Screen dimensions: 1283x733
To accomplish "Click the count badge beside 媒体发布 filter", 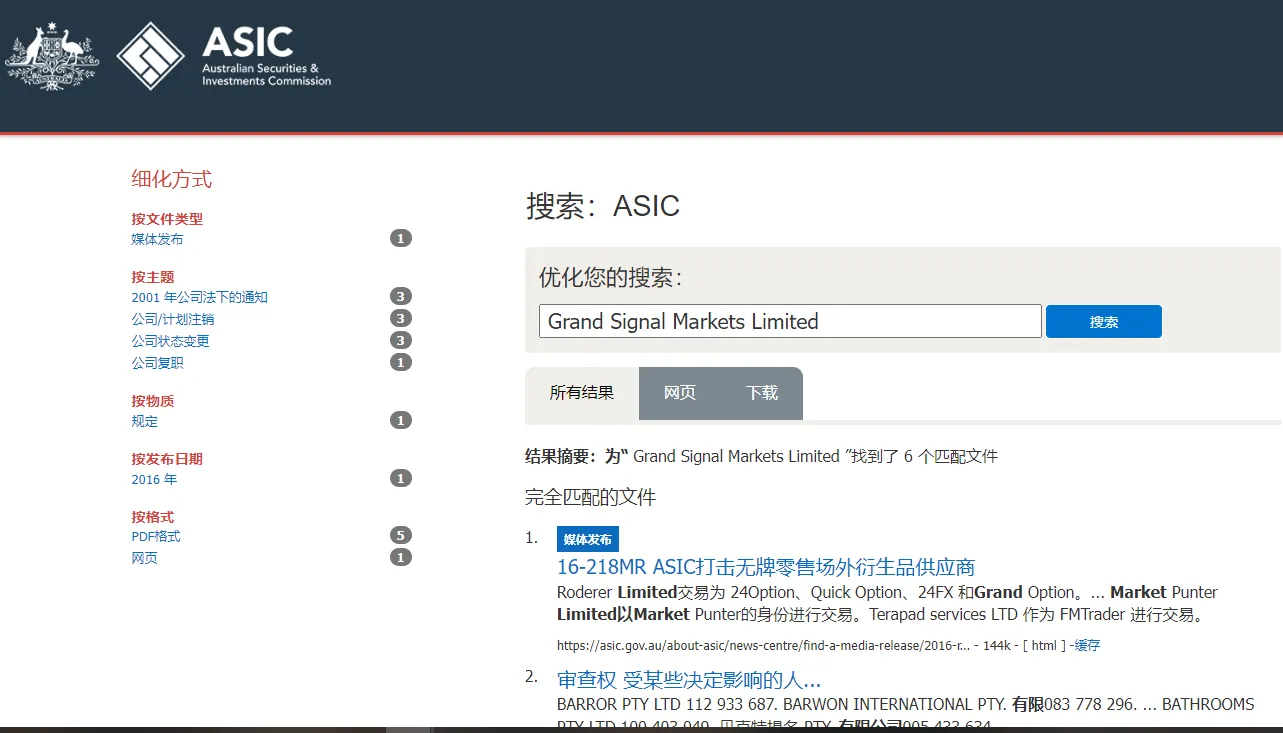I will click(x=401, y=238).
